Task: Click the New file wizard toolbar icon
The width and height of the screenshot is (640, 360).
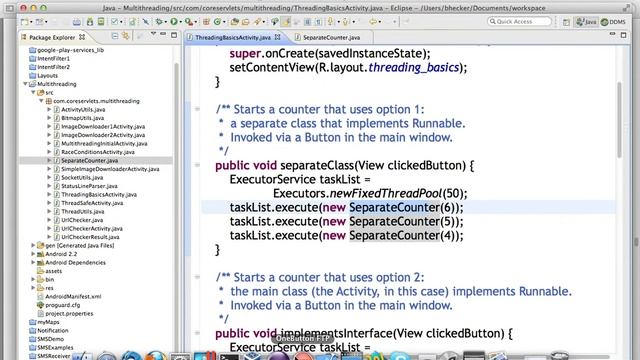Action: (24, 22)
